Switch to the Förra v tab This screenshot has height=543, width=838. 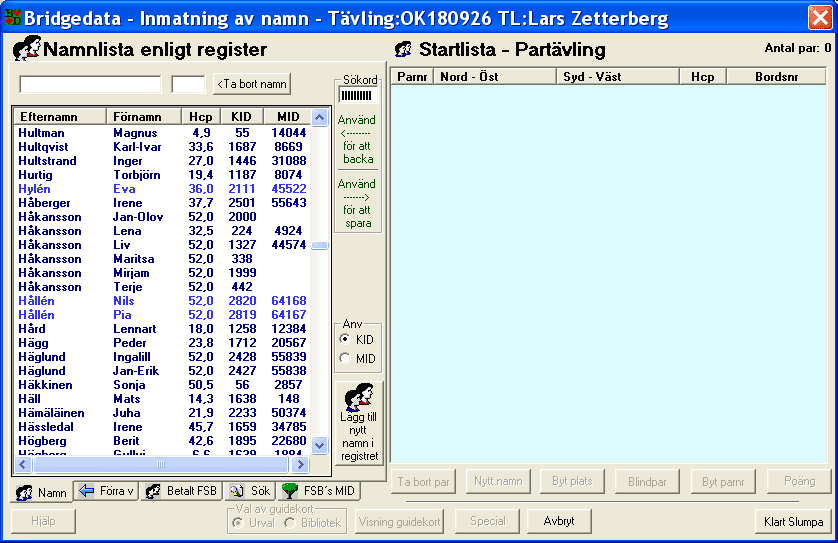coord(107,492)
